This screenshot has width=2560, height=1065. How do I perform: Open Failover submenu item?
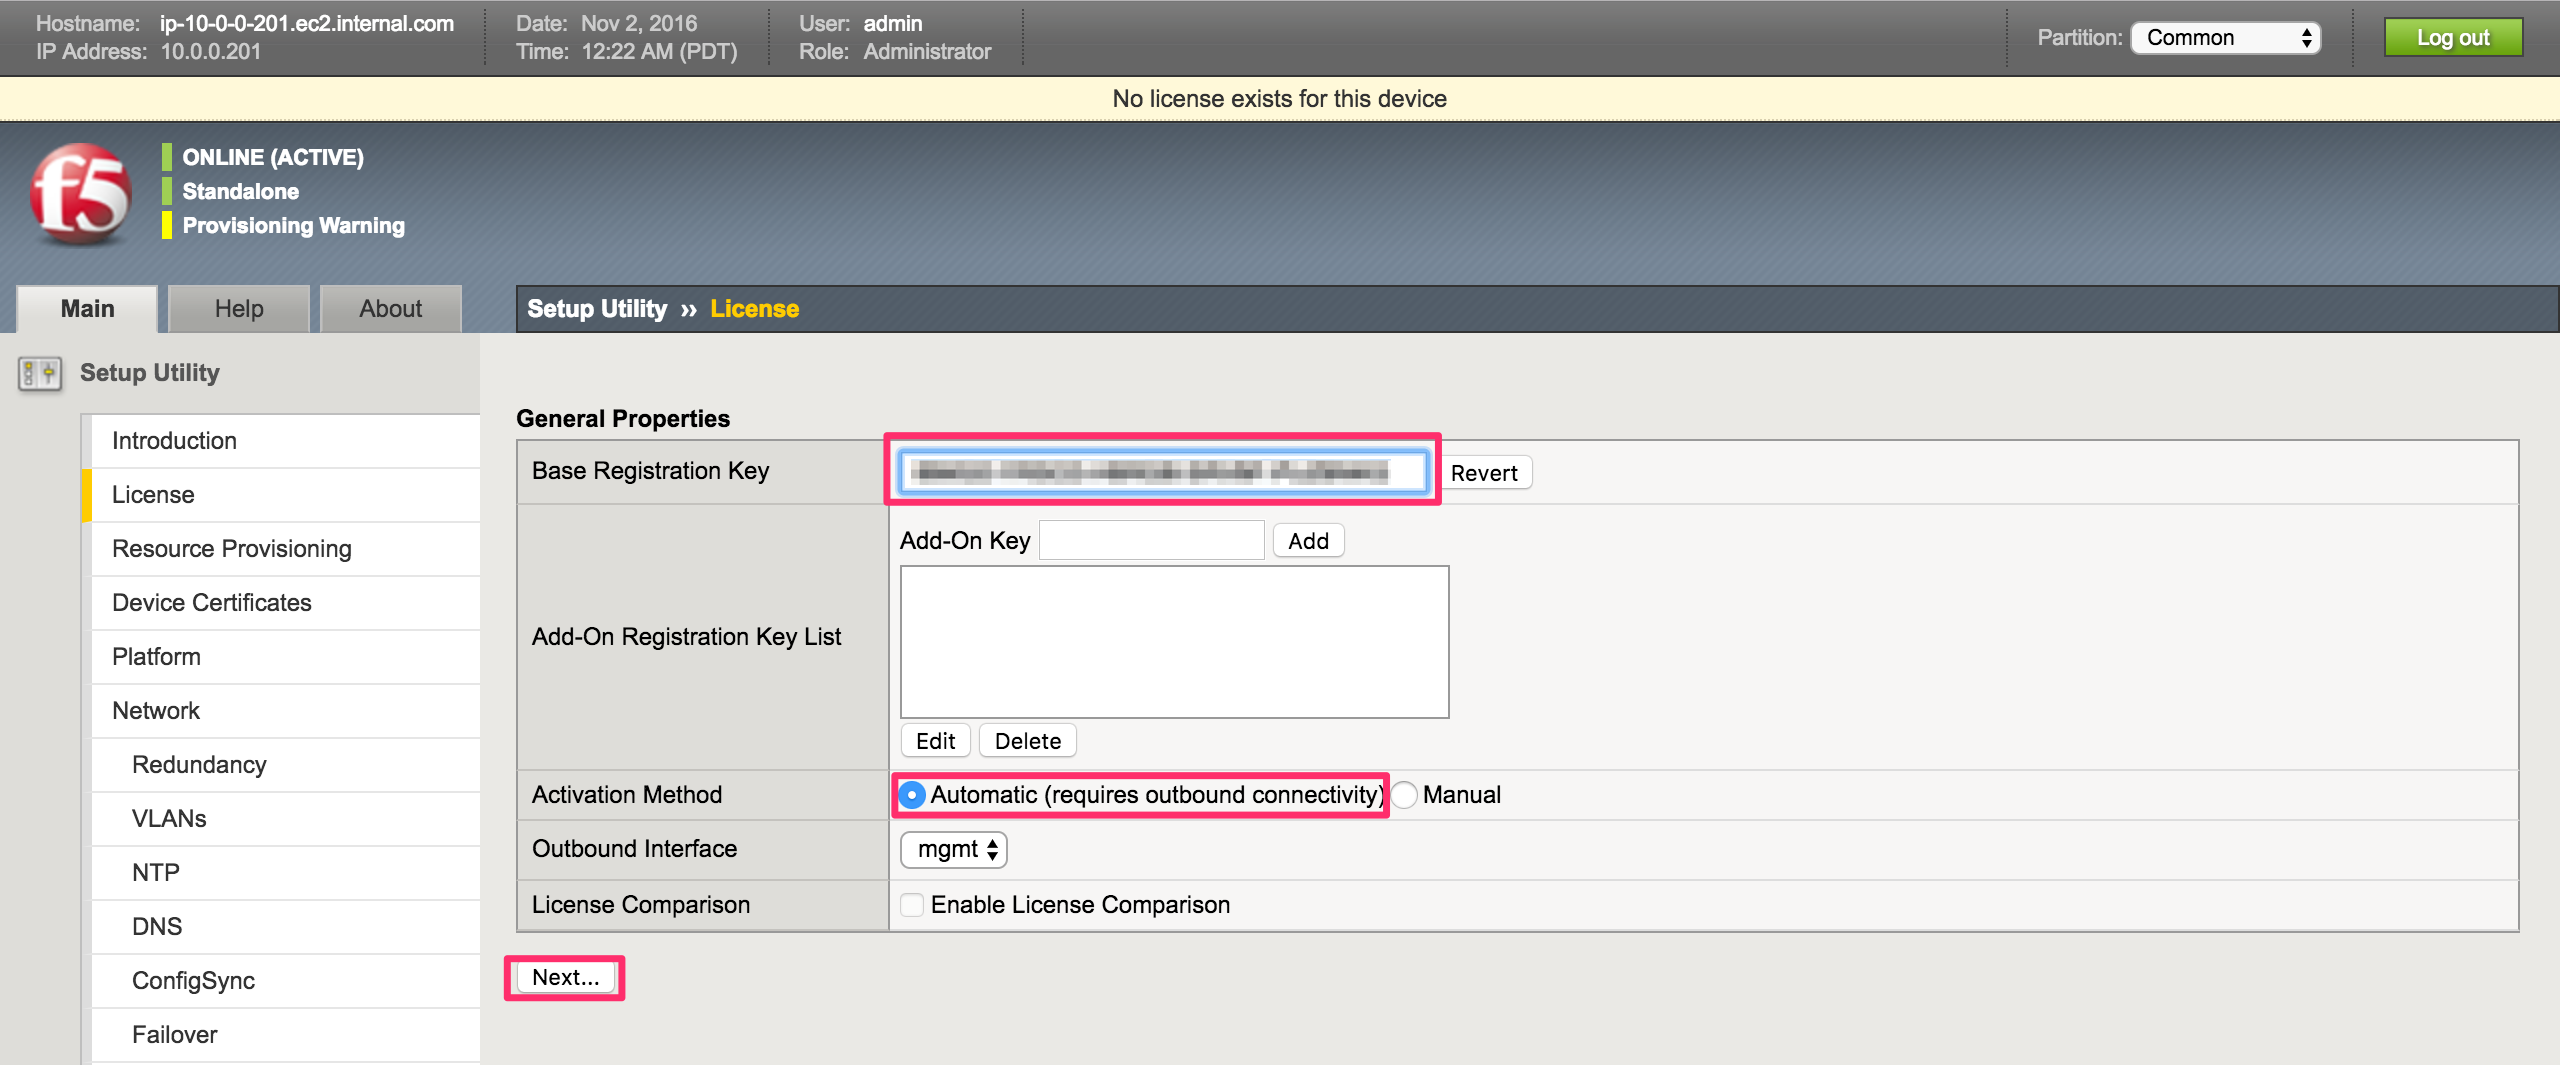coord(285,1035)
